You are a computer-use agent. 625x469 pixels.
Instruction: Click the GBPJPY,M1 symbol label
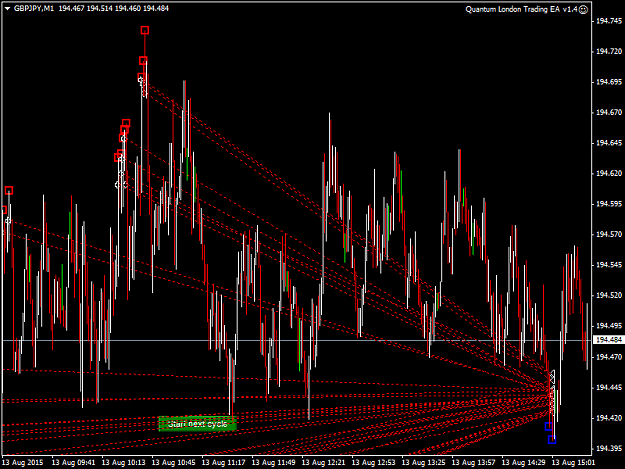[x=34, y=8]
